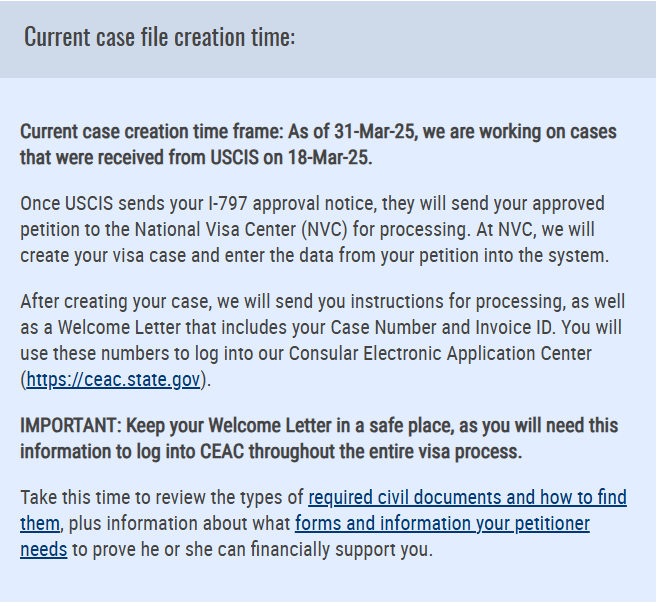This screenshot has height=606, width=661.
Task: Click "Consular Electronic Application Center" text
Action: point(440,354)
